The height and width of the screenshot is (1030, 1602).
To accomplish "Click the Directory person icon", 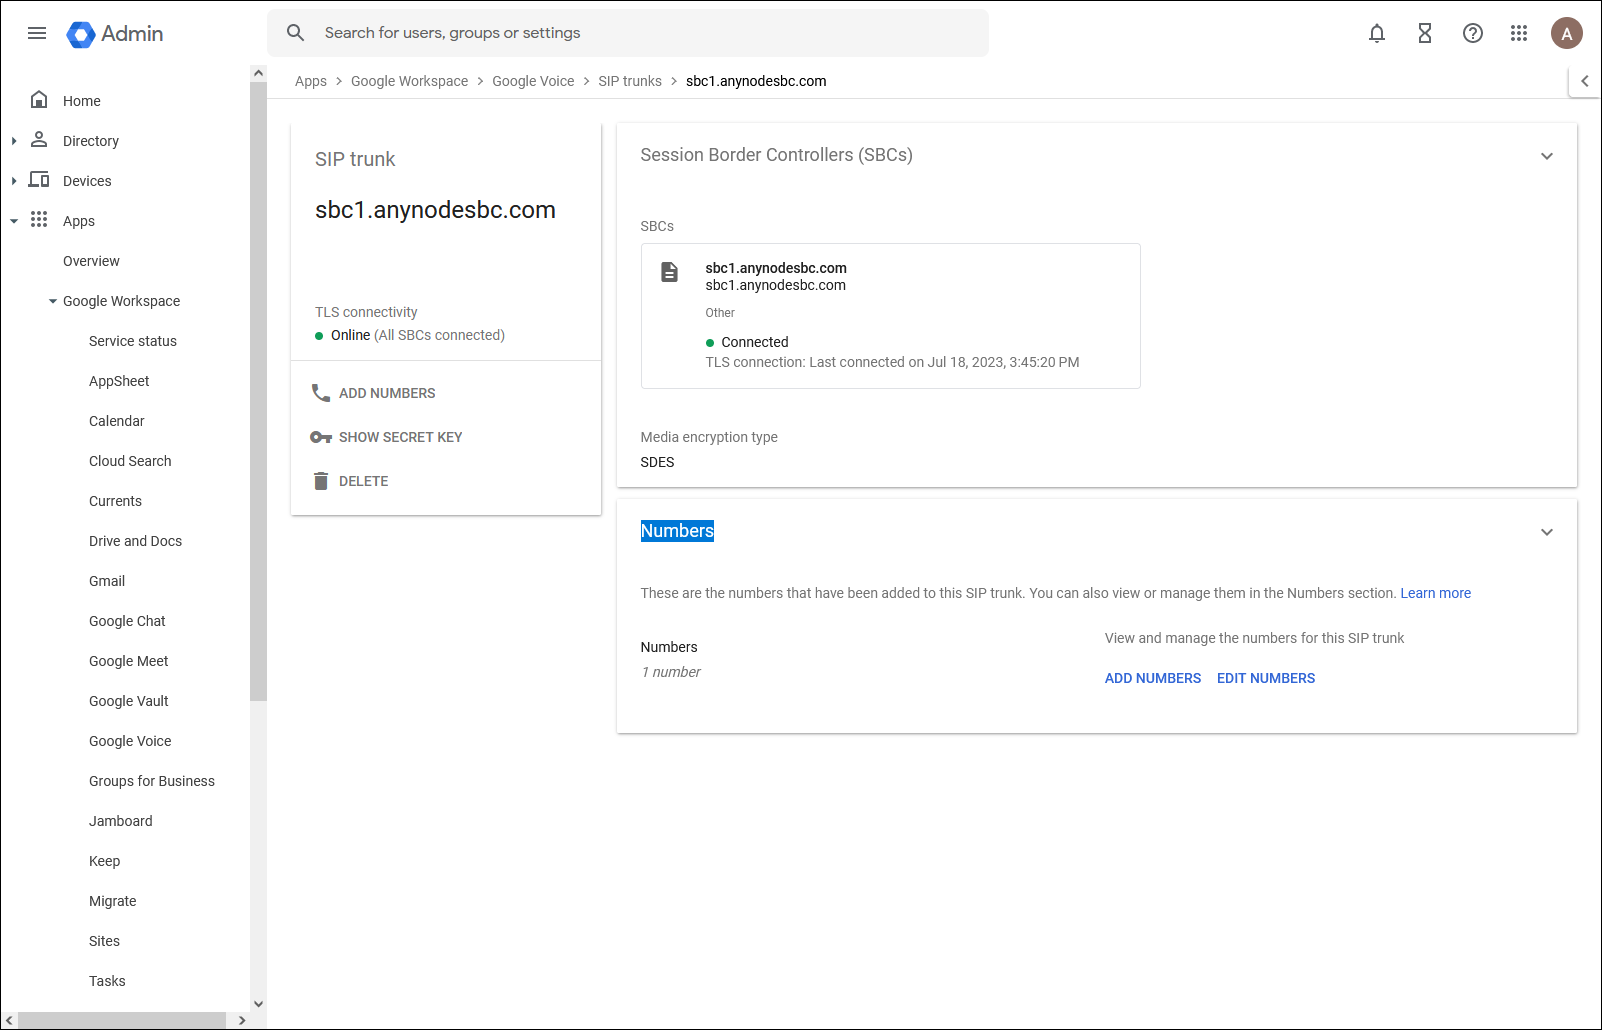I will point(39,139).
